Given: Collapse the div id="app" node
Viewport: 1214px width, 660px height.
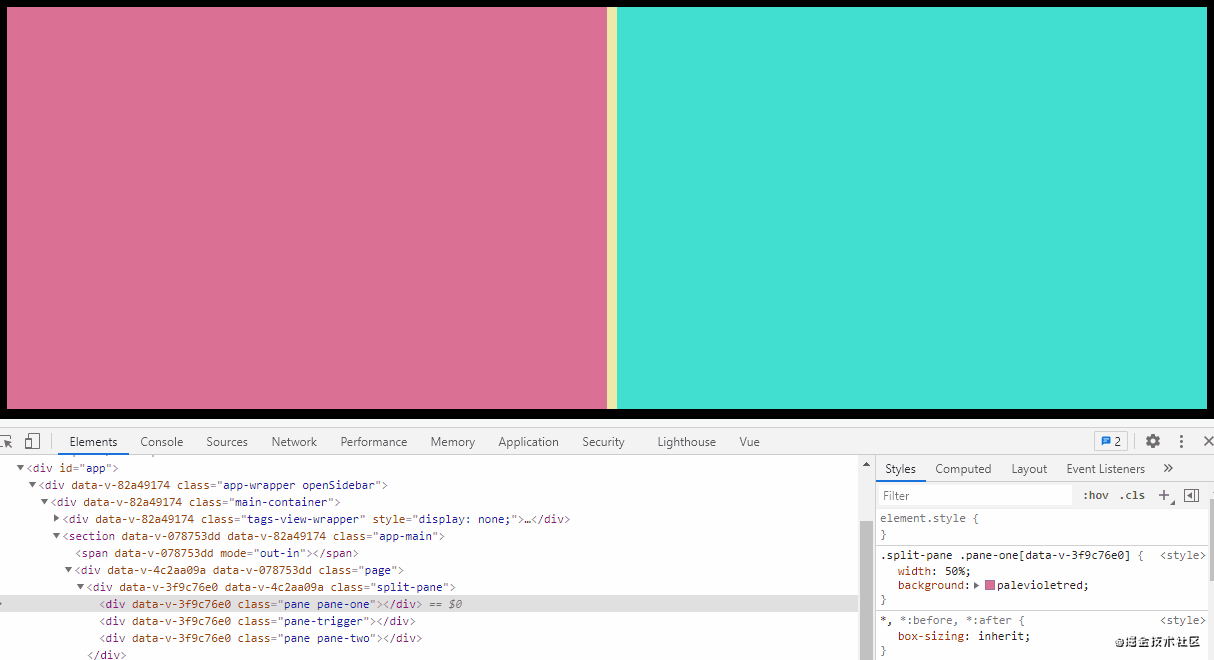Looking at the screenshot, I should (20, 468).
